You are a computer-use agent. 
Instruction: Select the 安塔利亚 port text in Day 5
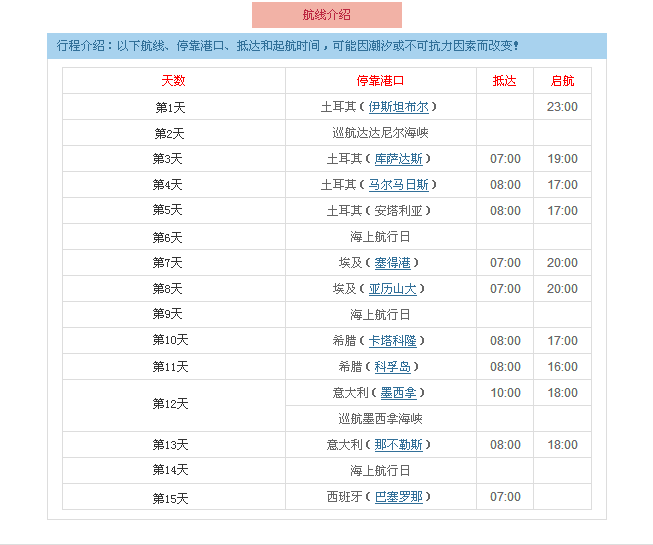tap(399, 211)
